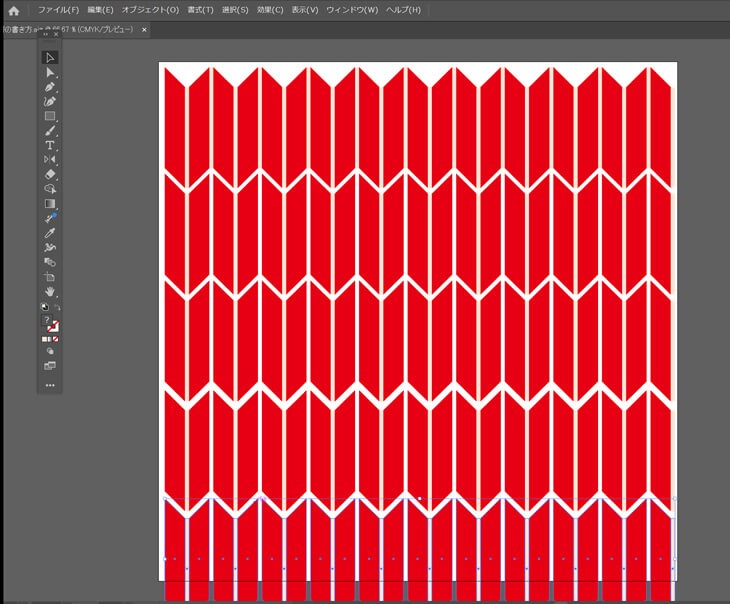Open Edit Toolbar three-dots menu
The image size is (730, 604).
coord(49,385)
